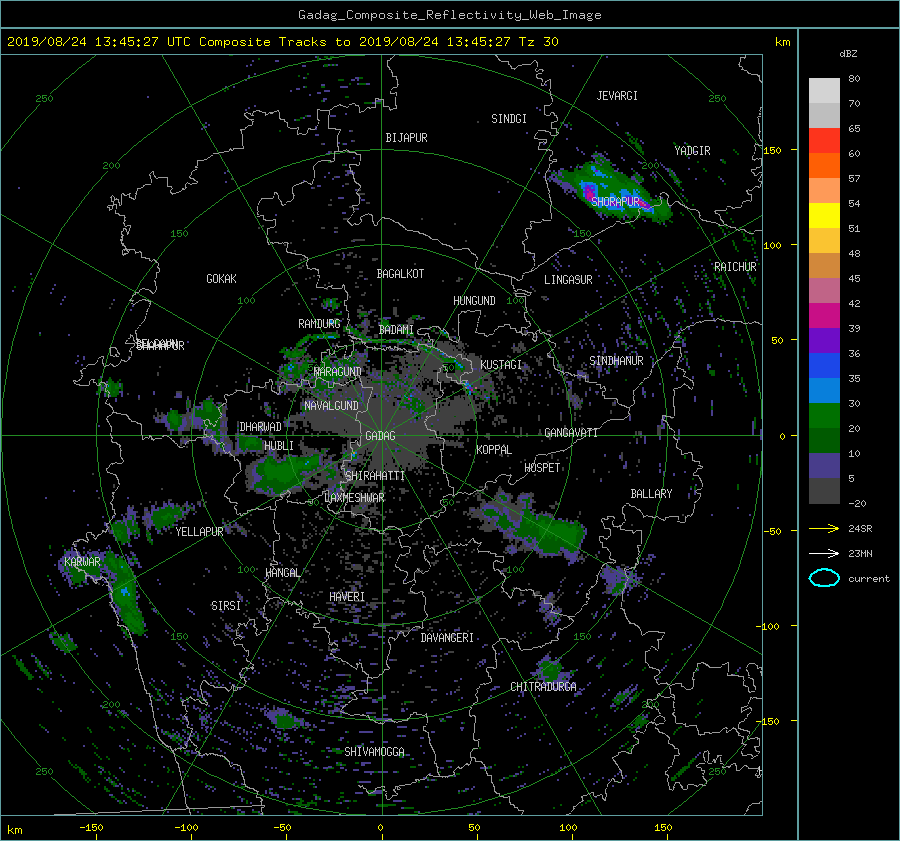900x841 pixels.
Task: Click the 'BIJAPUR' place label
Action: click(x=406, y=138)
